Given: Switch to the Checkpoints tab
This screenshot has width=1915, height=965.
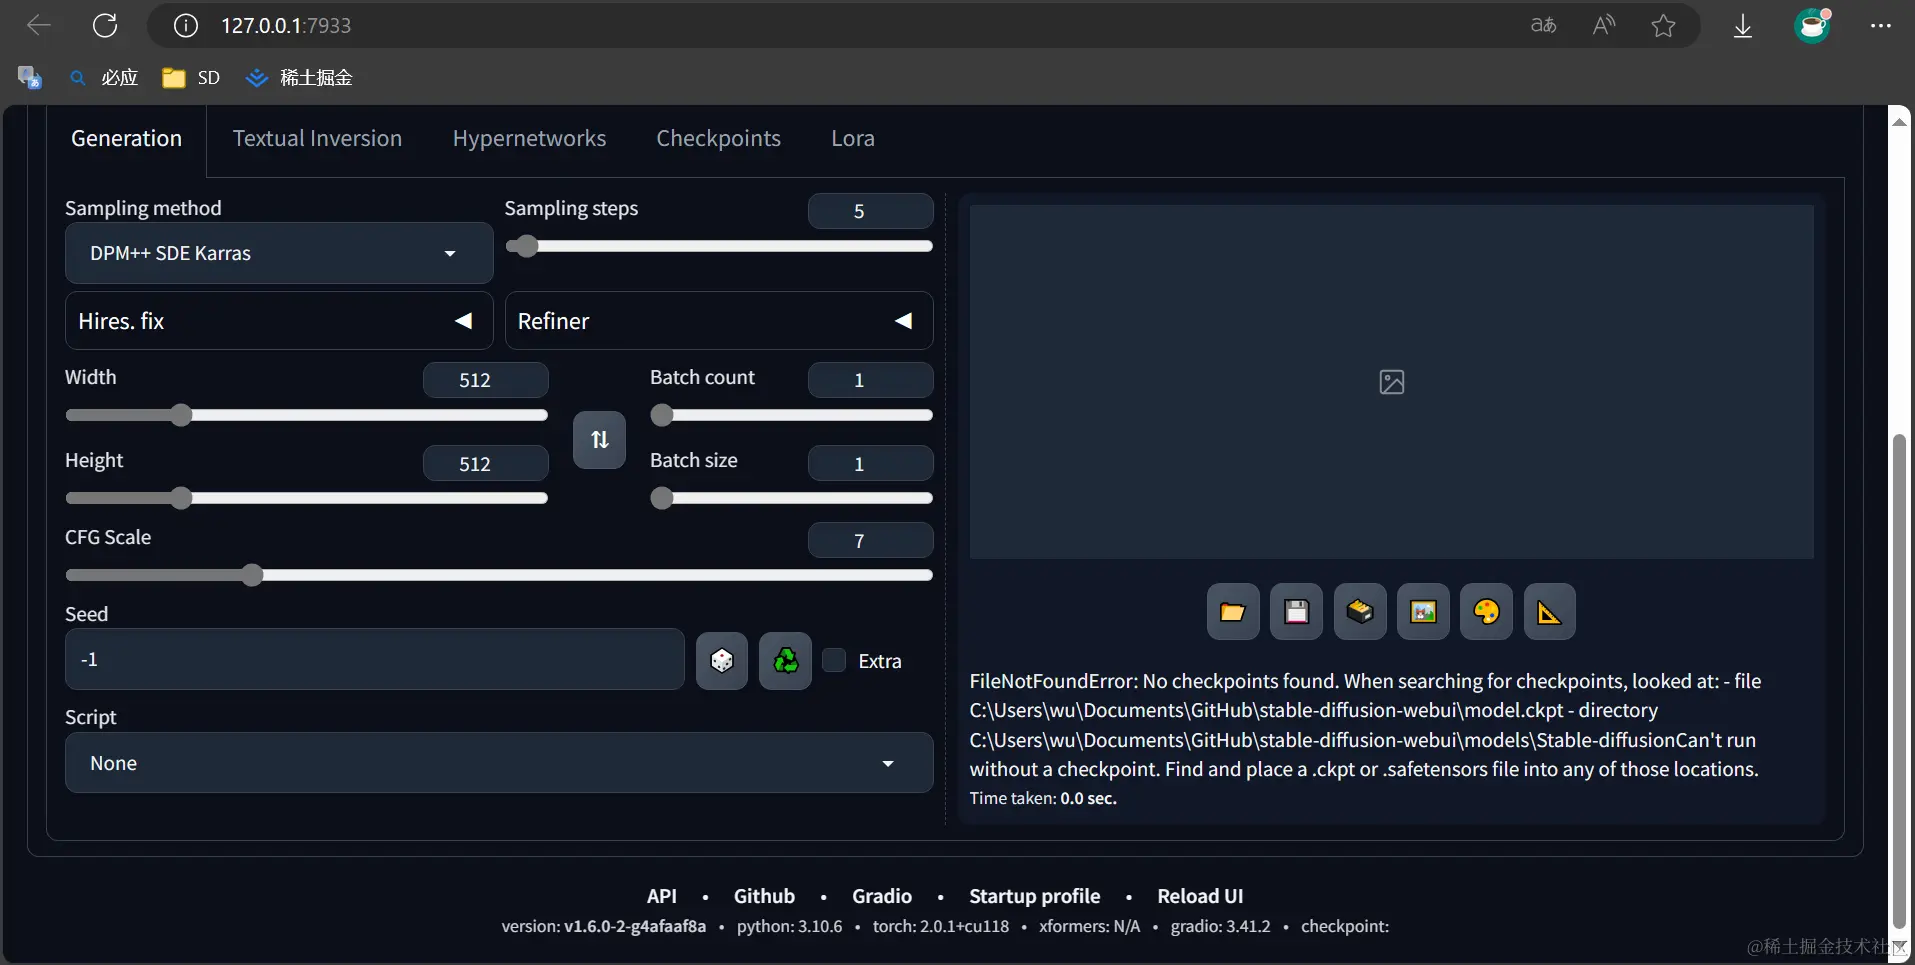Looking at the screenshot, I should pos(718,139).
